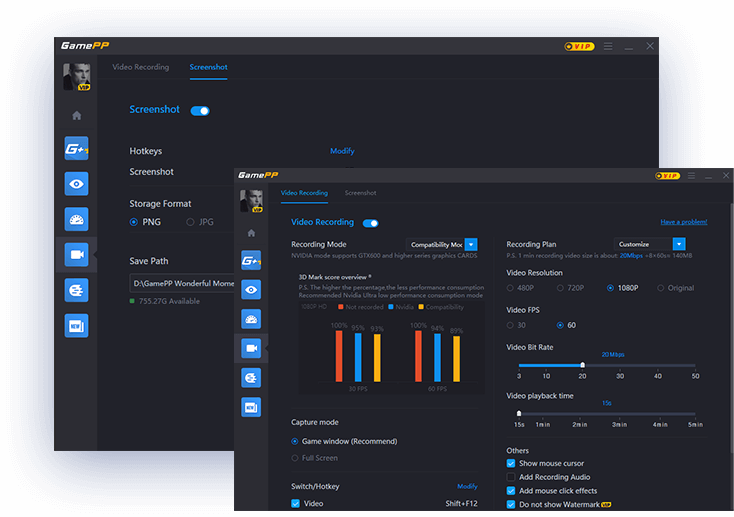Click user avatar in back window
This screenshot has width=734, height=517.
[77, 77]
